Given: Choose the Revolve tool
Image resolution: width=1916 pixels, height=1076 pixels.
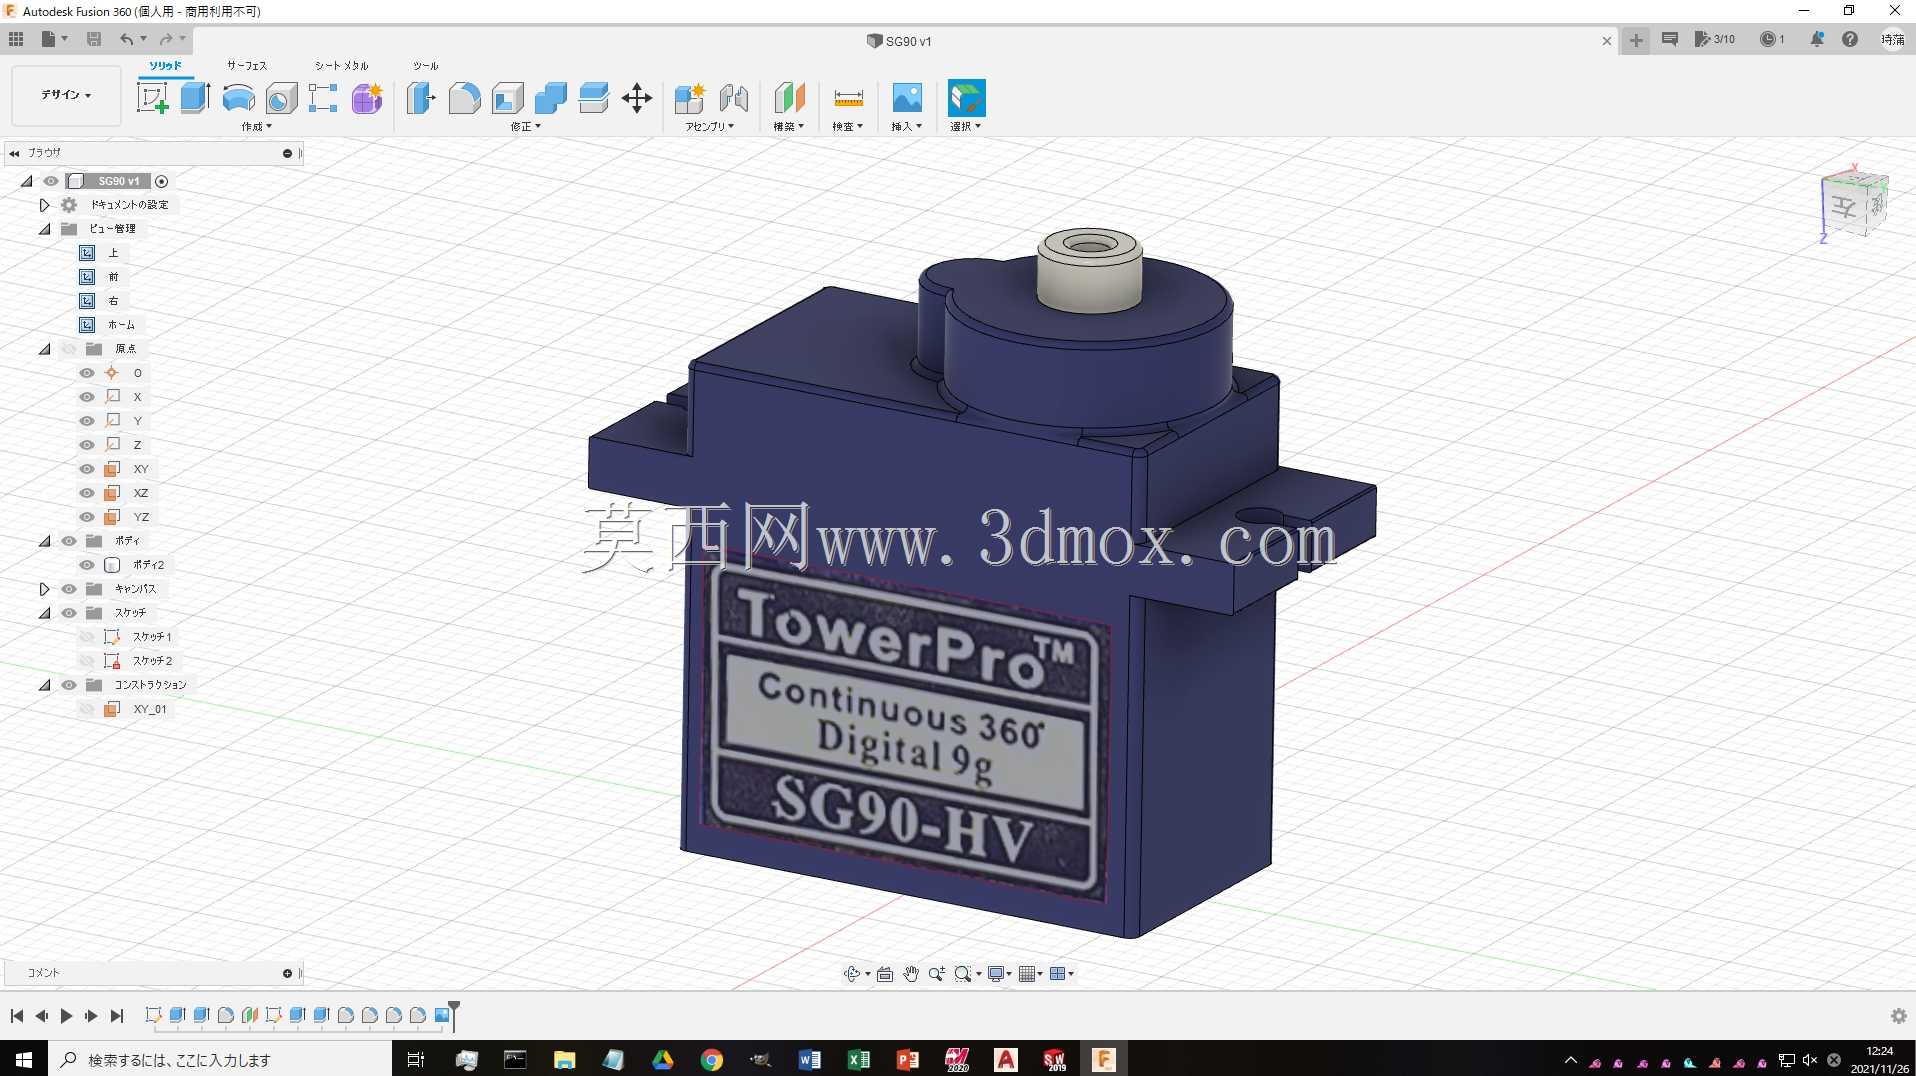Looking at the screenshot, I should coord(238,98).
